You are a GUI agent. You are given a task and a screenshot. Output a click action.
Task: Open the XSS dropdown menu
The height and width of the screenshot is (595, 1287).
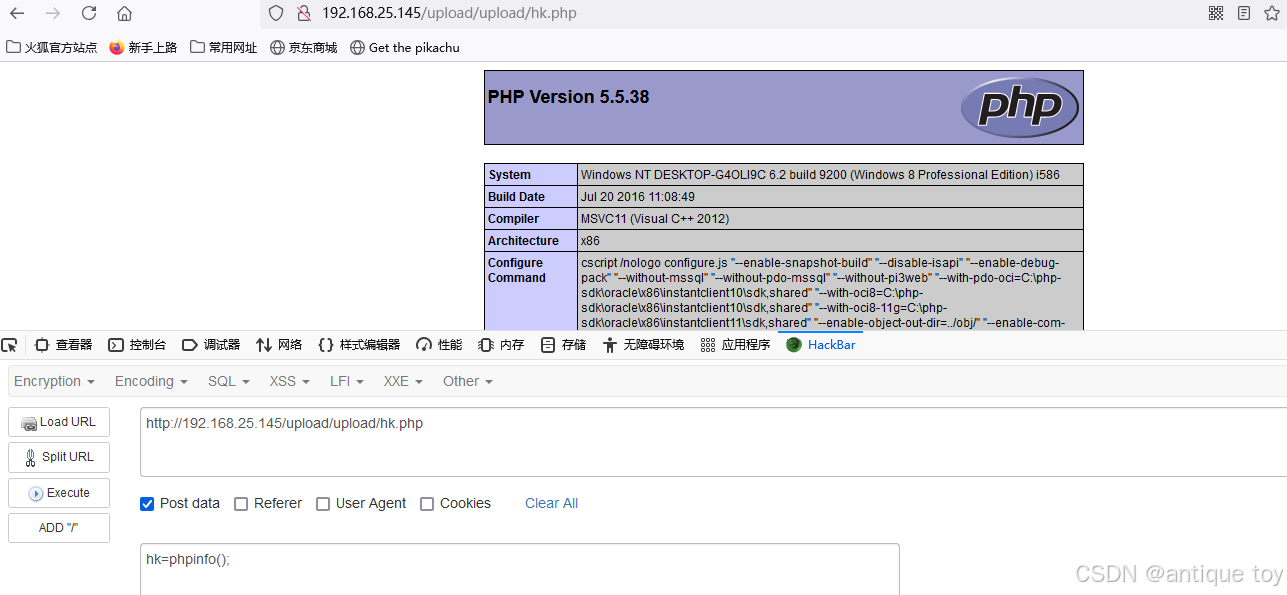point(290,381)
